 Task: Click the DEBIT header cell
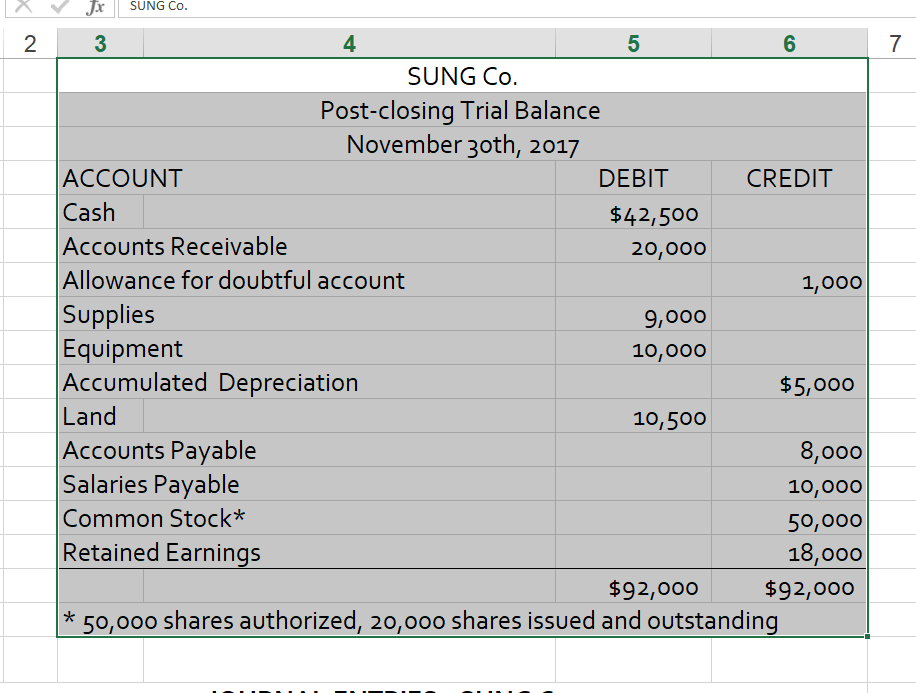click(x=633, y=178)
